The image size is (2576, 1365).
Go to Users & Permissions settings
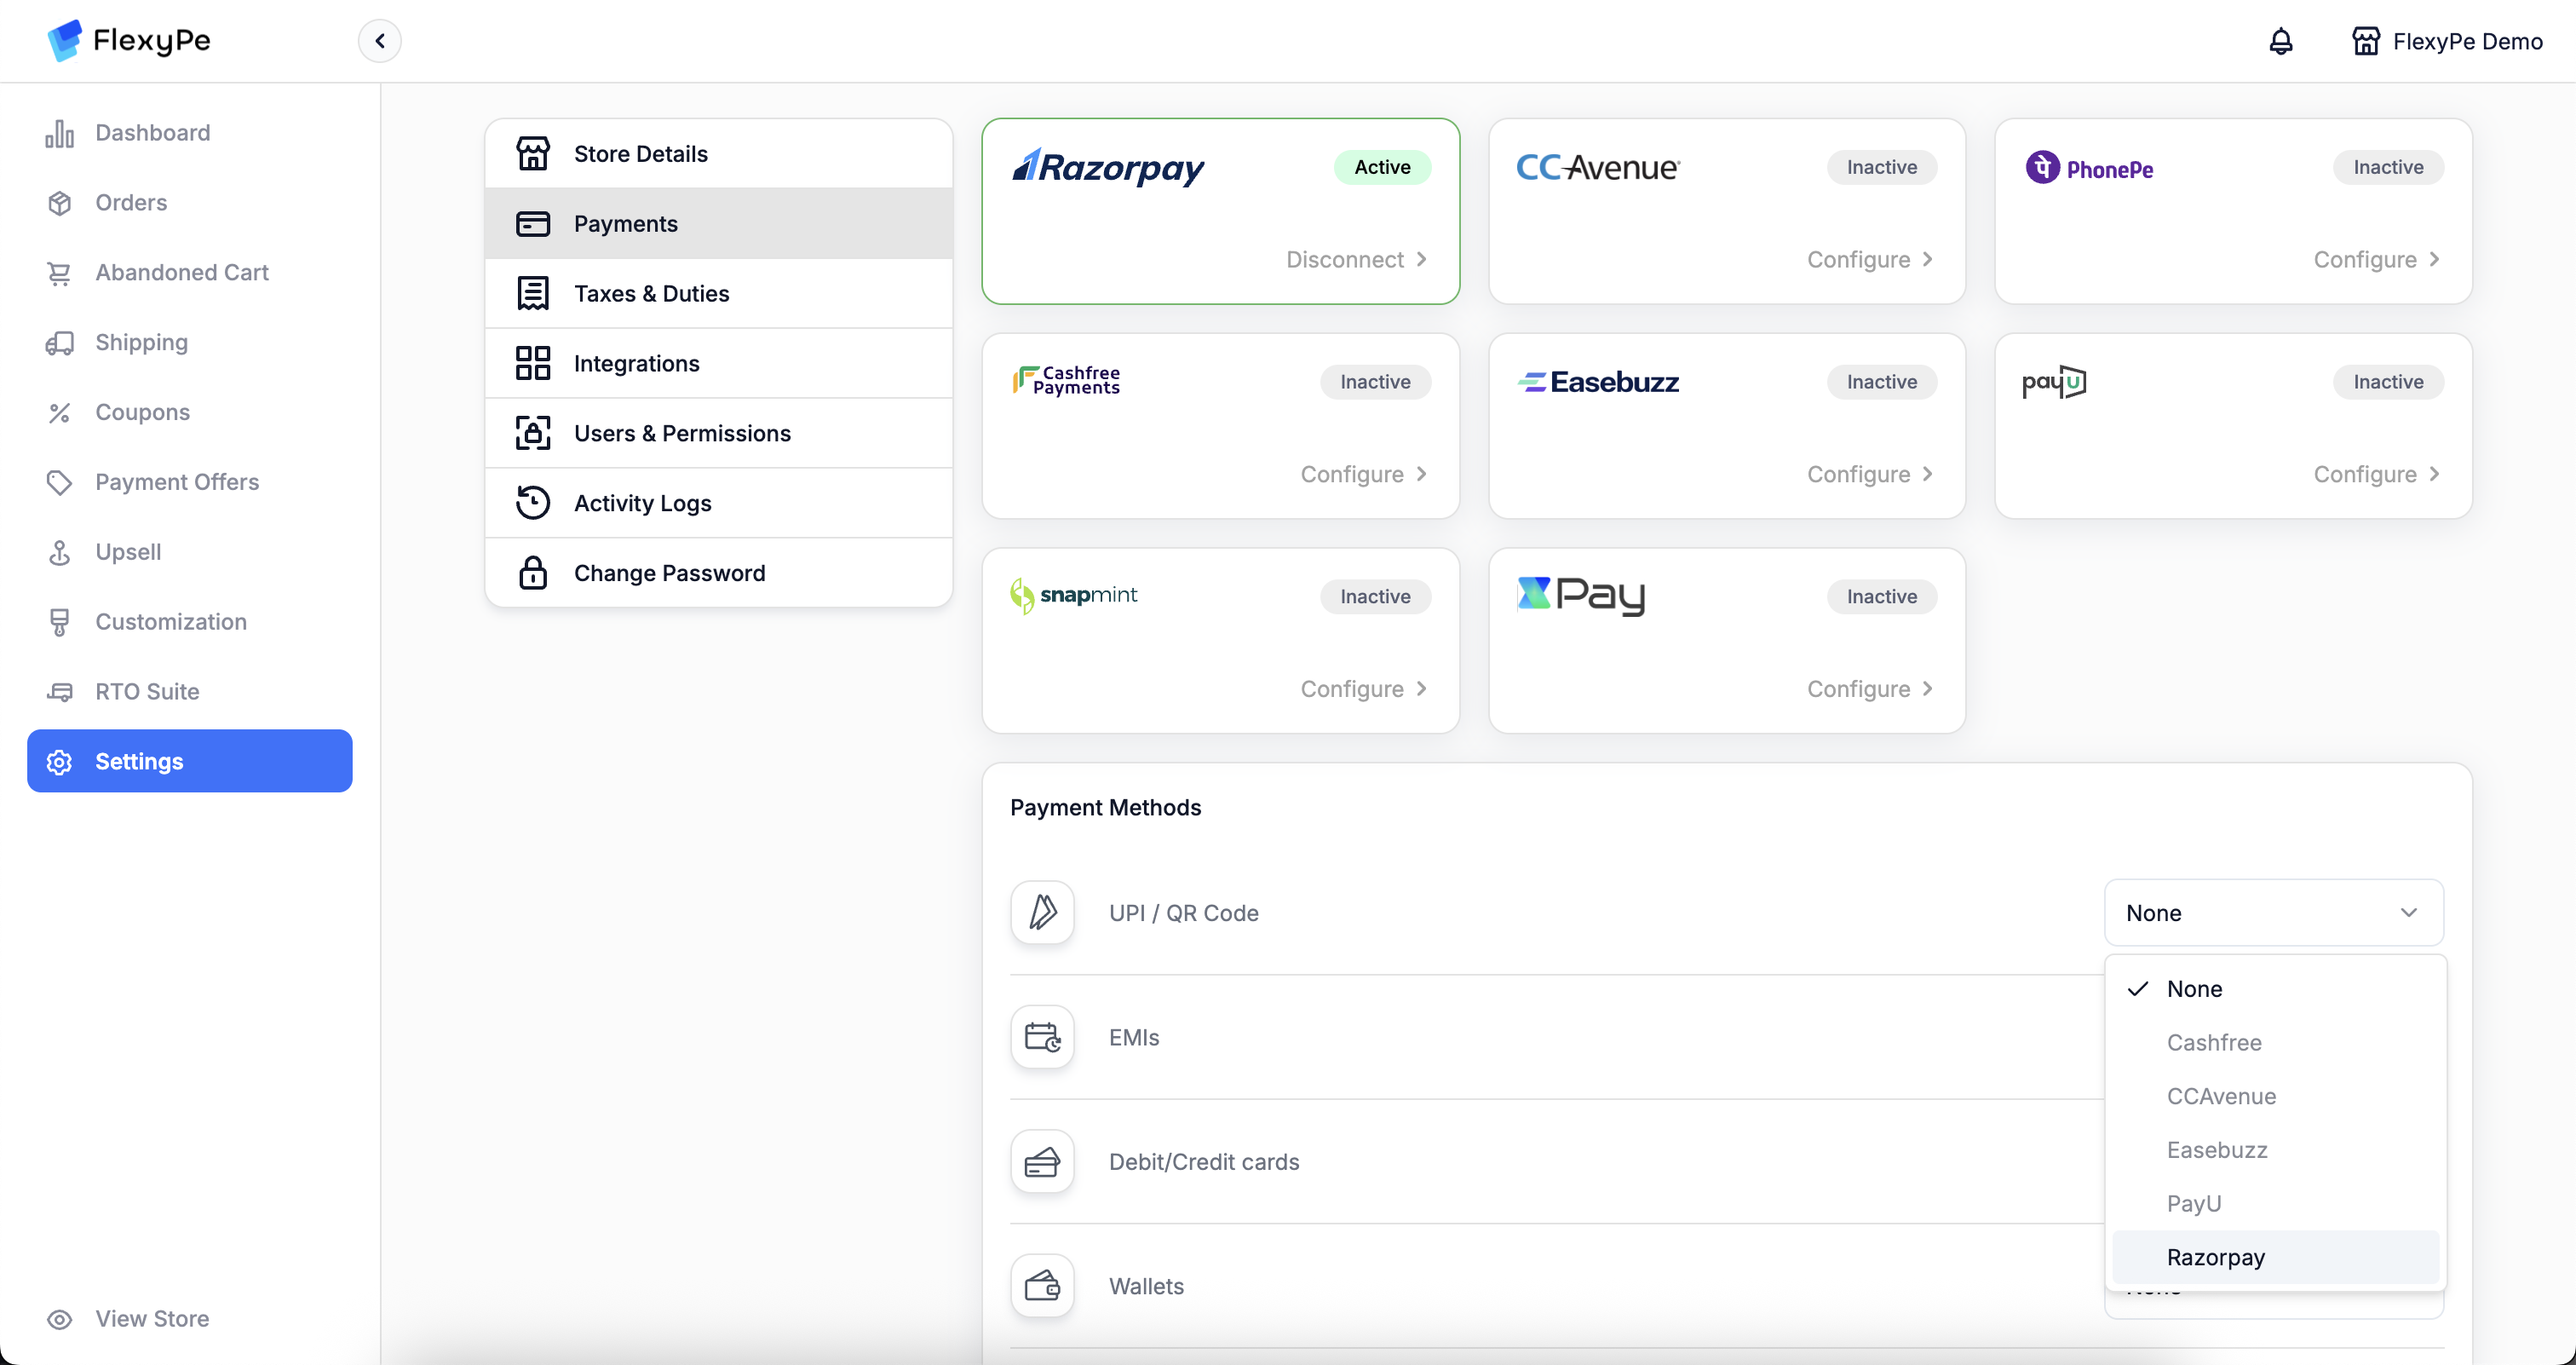(682, 433)
